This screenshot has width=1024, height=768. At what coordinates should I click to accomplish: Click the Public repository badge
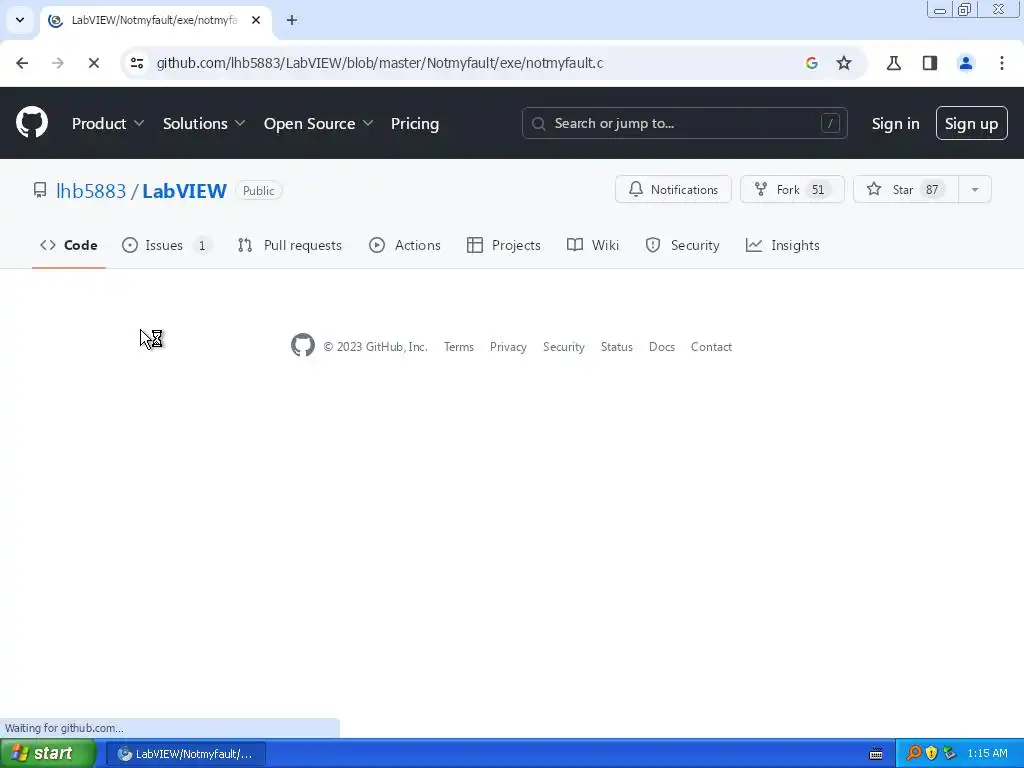259,191
